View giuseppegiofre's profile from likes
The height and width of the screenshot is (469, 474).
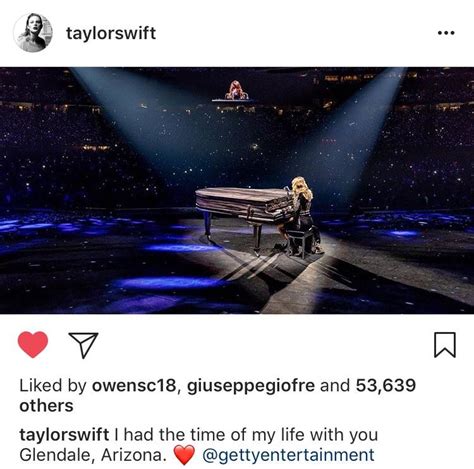coord(251,386)
